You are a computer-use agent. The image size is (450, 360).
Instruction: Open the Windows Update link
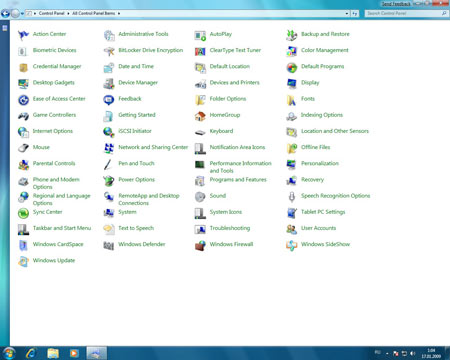[x=54, y=260]
